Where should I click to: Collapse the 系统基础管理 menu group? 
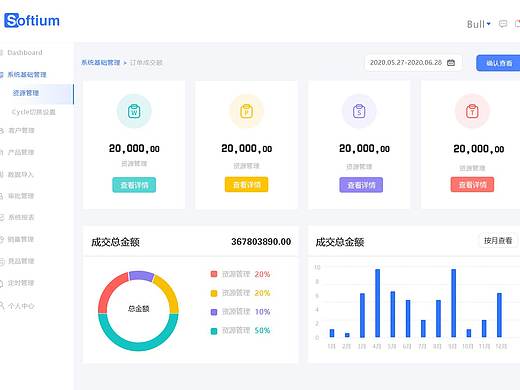click(x=27, y=74)
